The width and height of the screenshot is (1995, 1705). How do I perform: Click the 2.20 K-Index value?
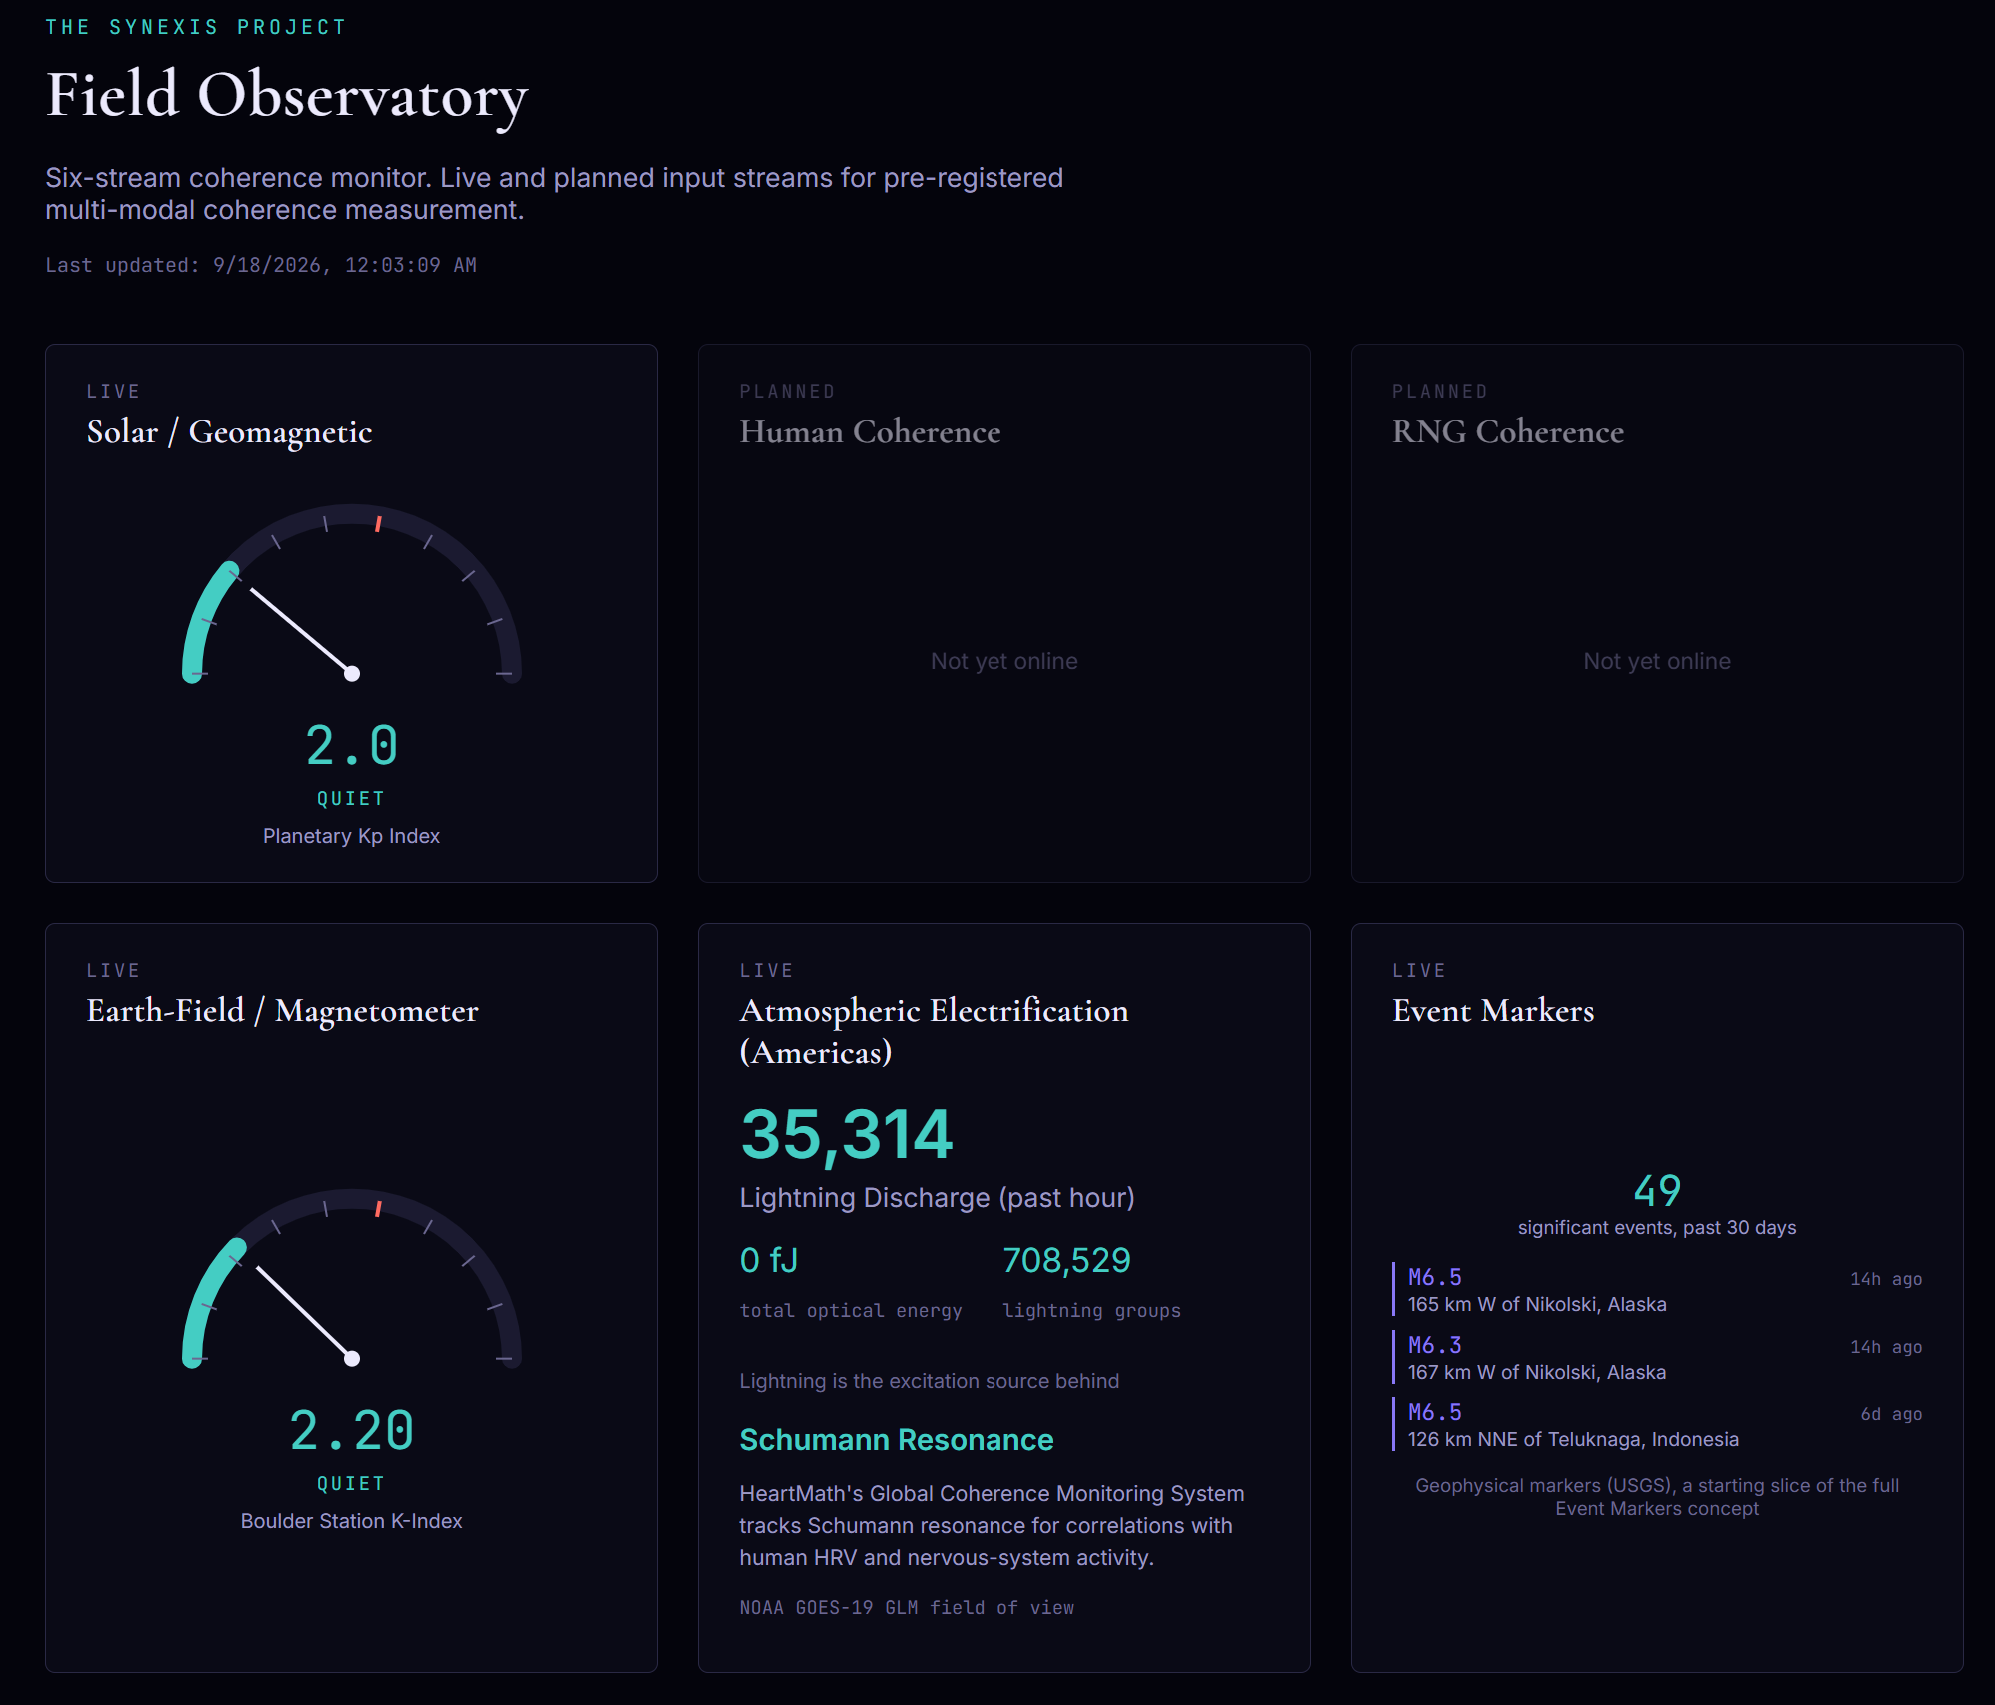pos(351,1431)
